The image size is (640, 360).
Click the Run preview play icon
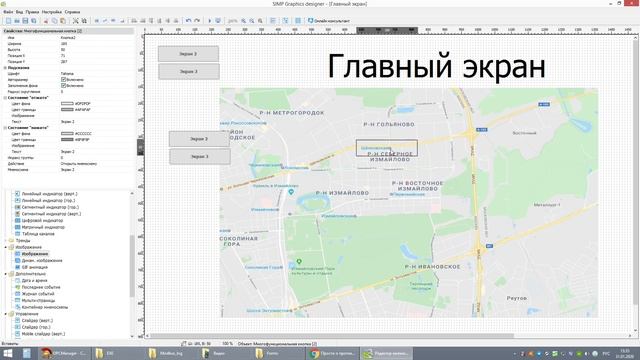210,20
